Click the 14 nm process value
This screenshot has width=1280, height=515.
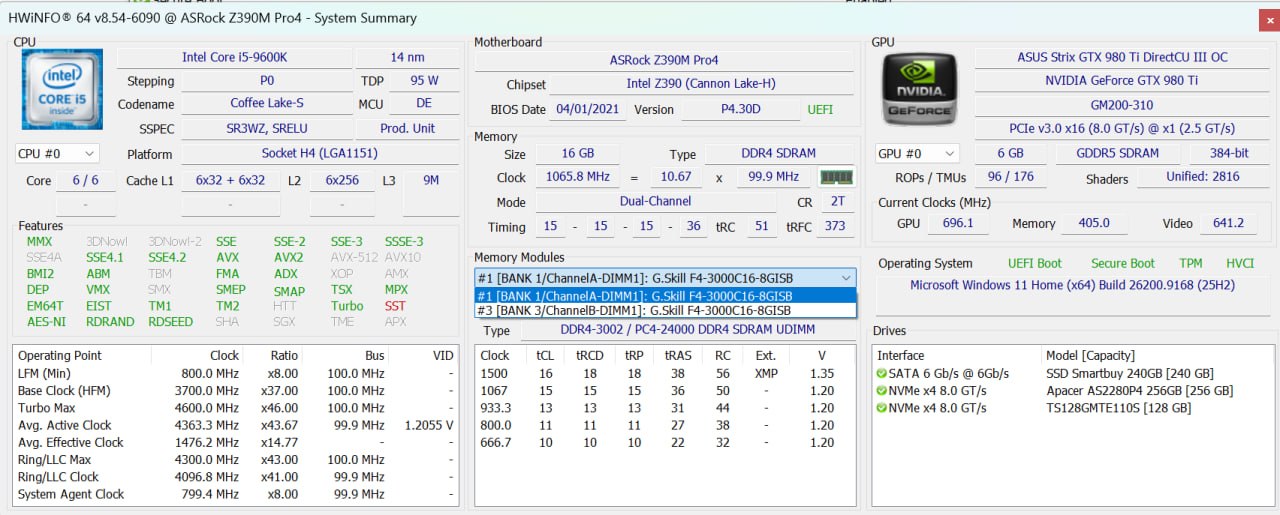pyautogui.click(x=407, y=58)
